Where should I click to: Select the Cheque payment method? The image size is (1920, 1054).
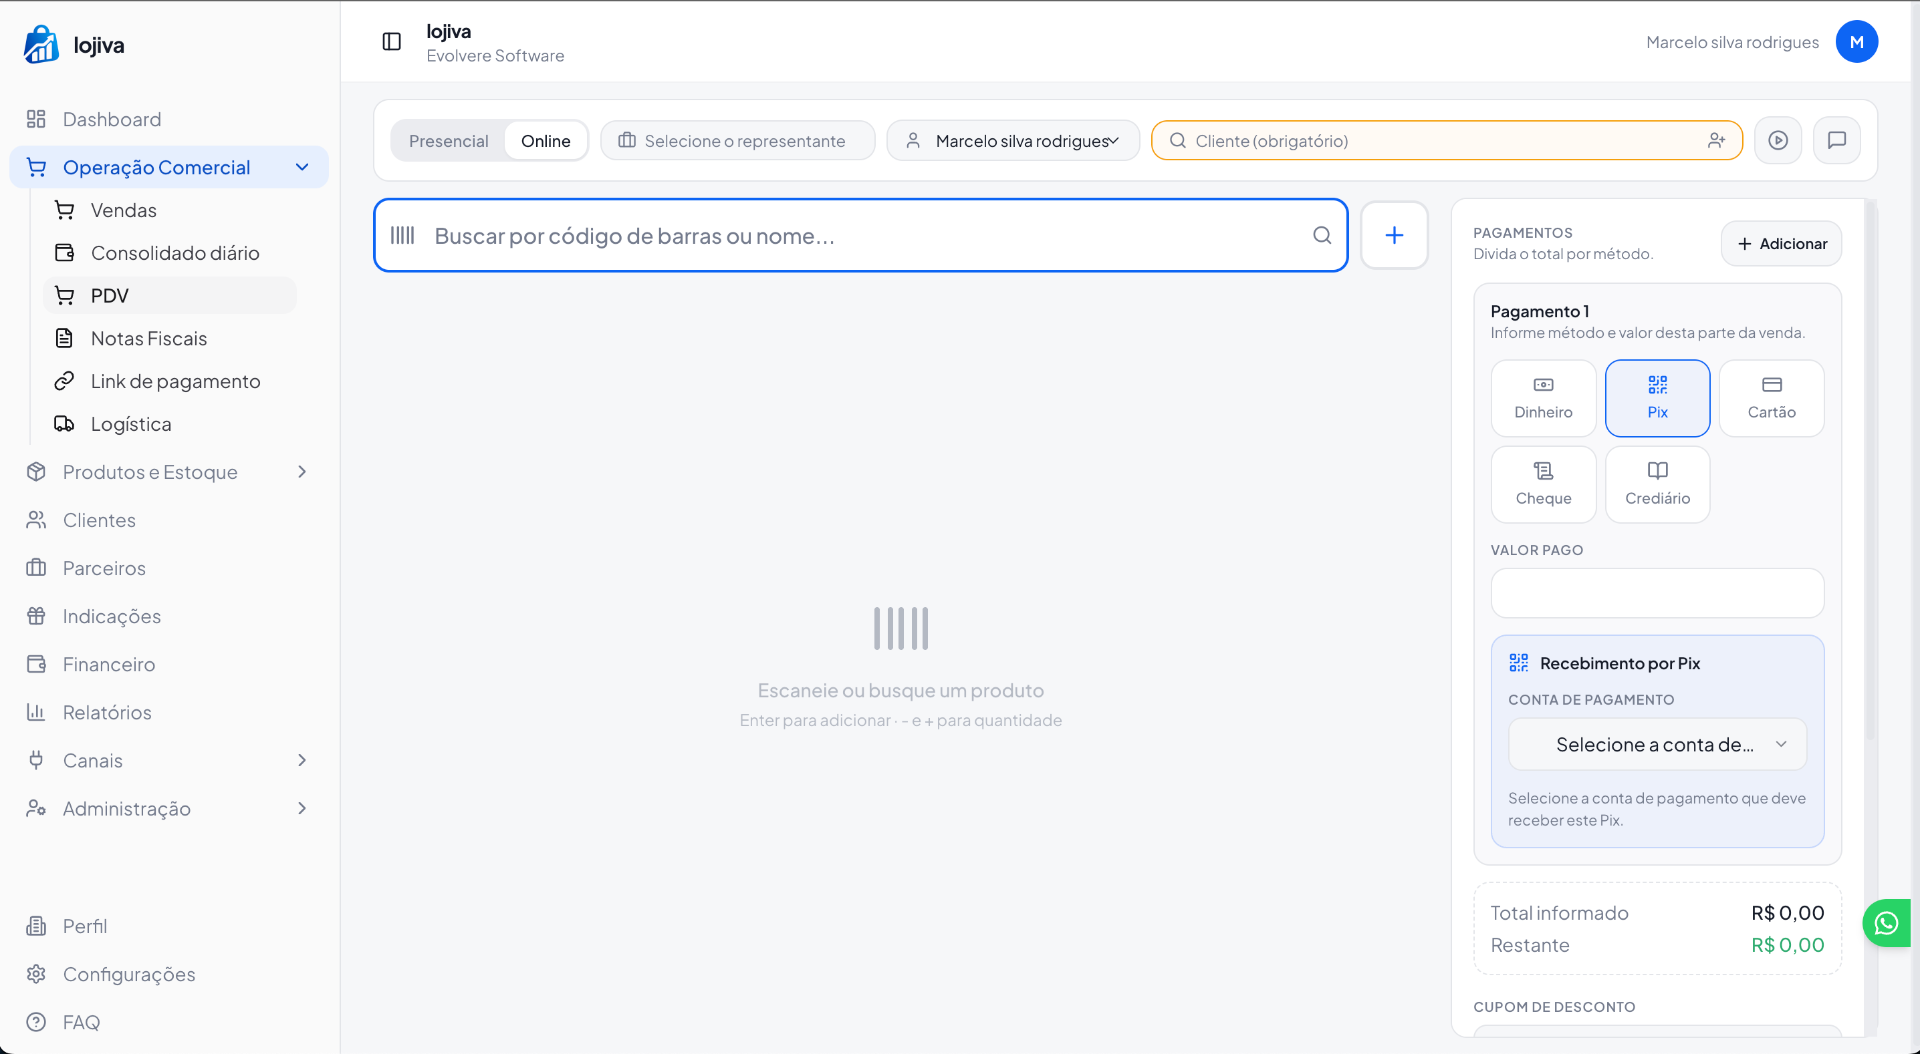[1543, 484]
